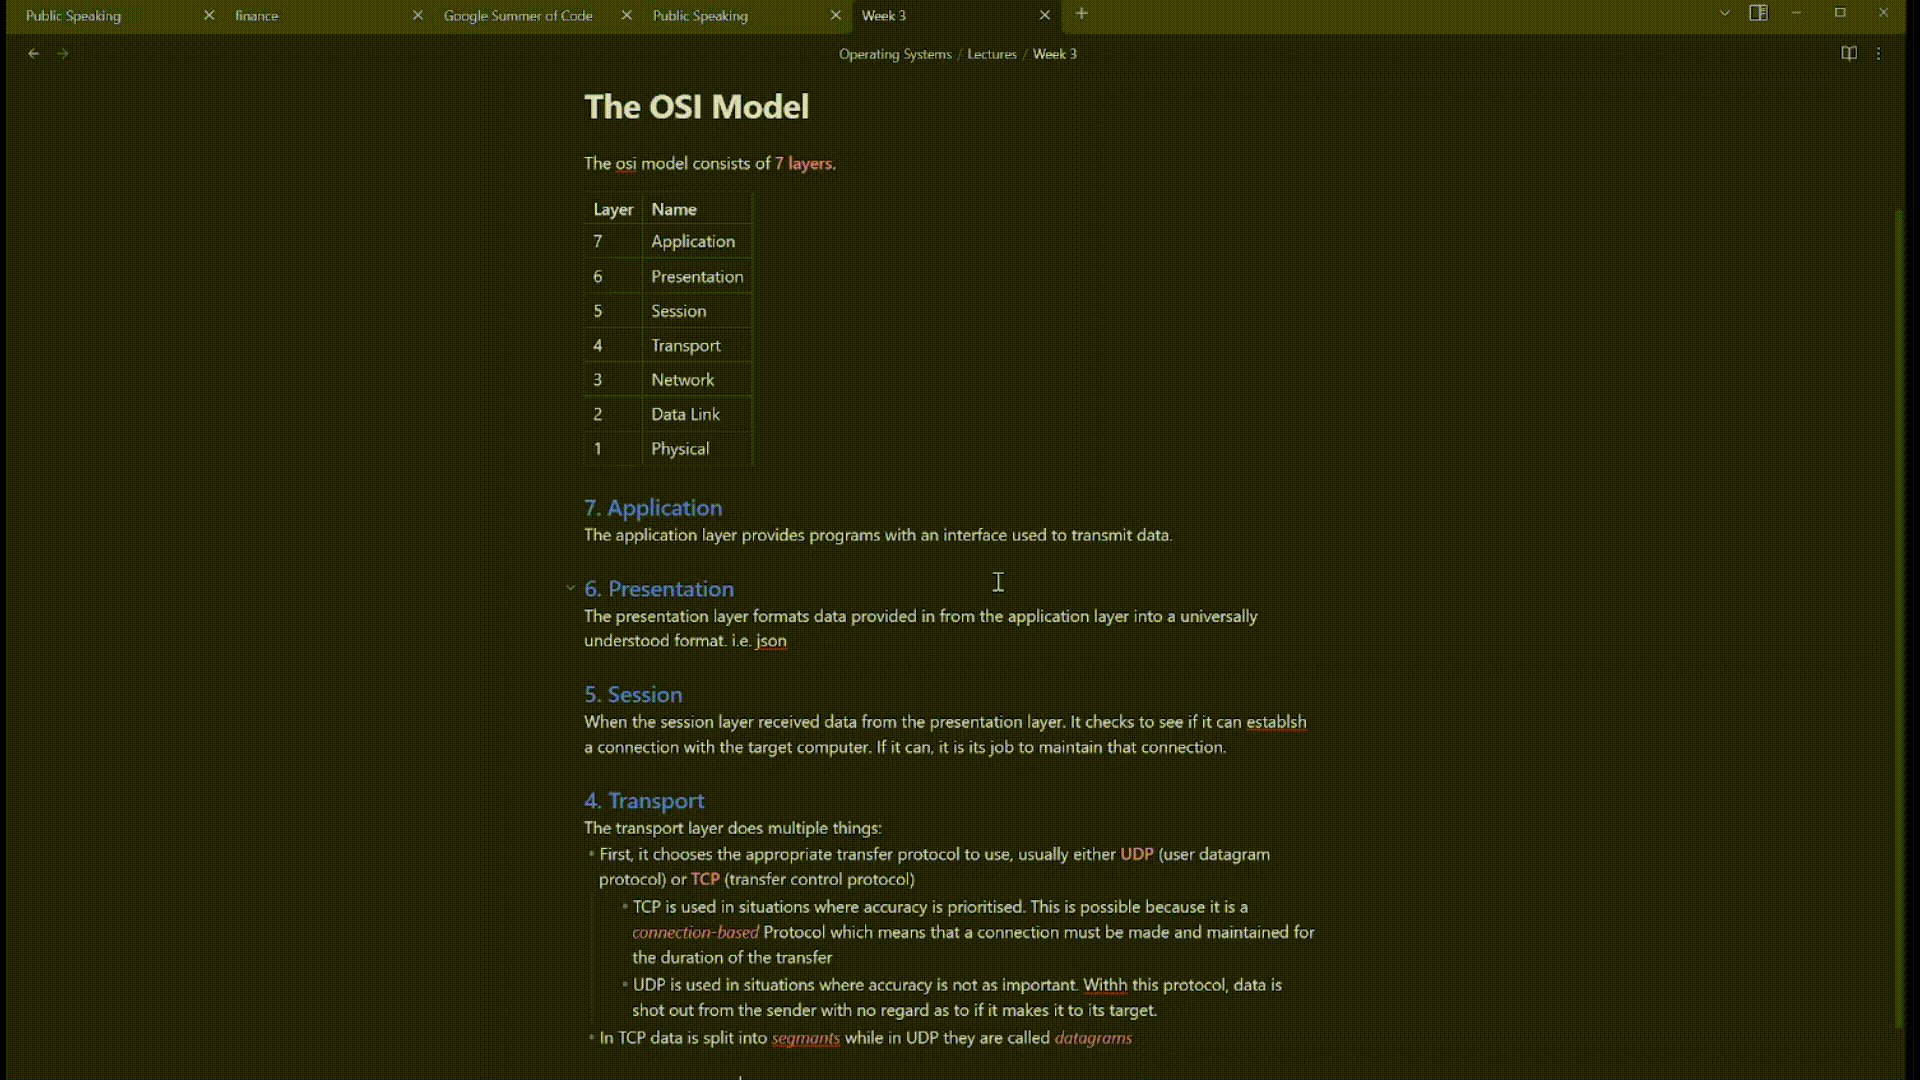
Task: Click the Name column header in table
Action: click(674, 210)
